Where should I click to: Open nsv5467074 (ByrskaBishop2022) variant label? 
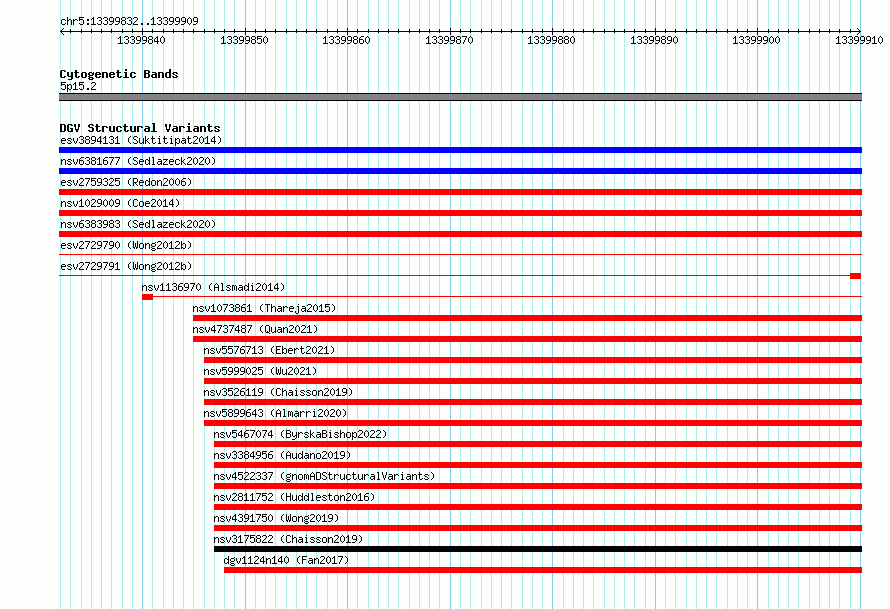click(x=300, y=434)
